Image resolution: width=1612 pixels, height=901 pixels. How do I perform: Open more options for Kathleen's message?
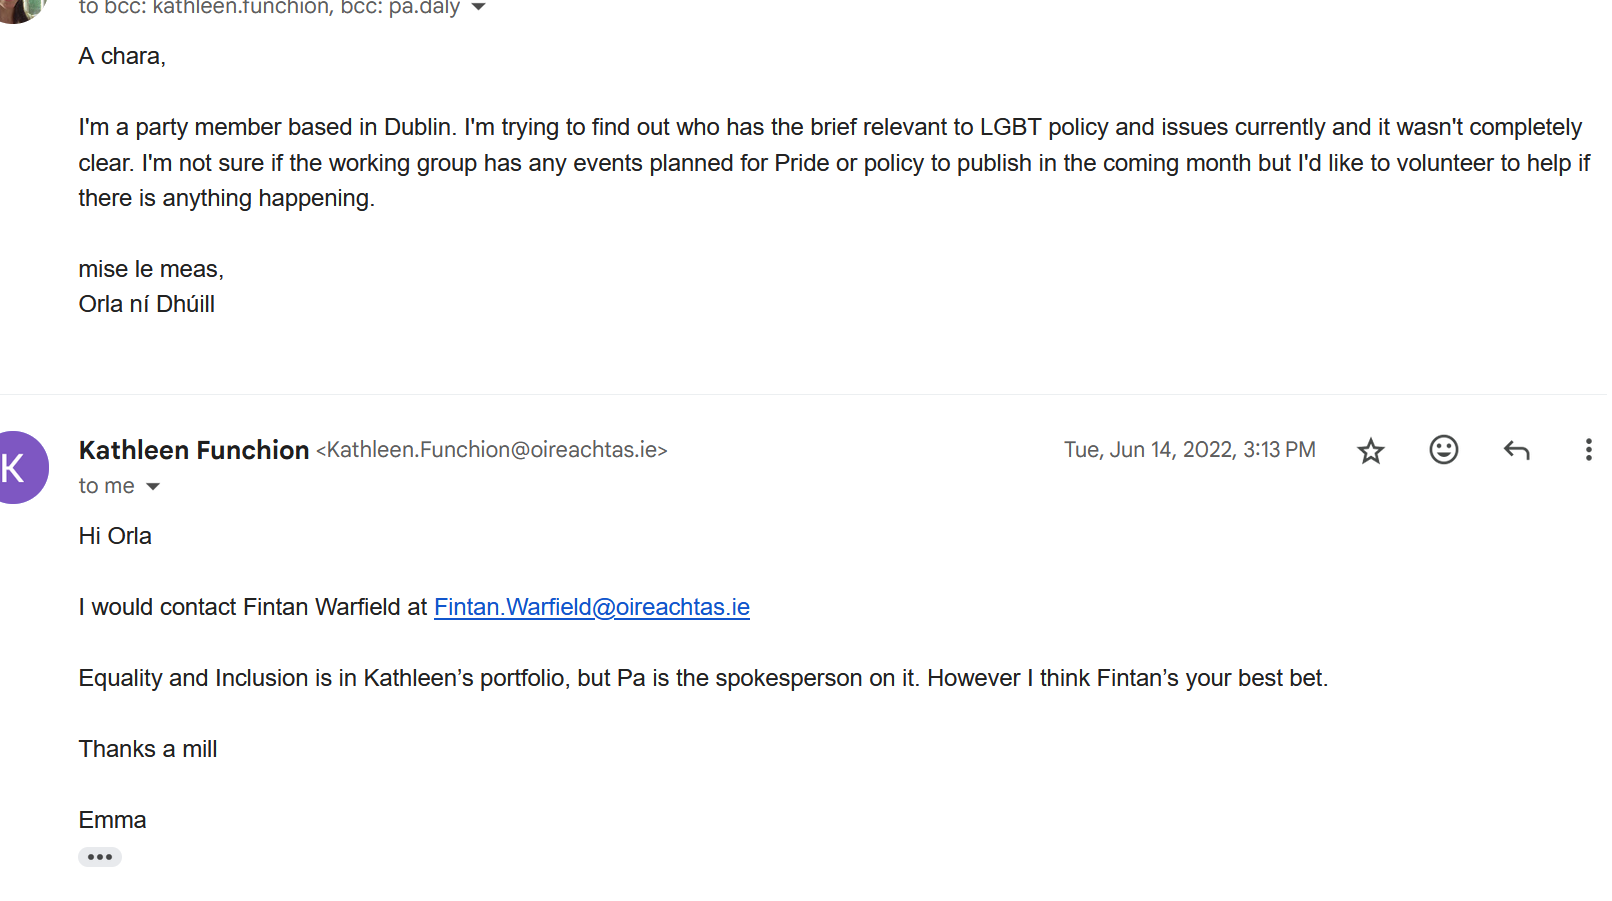[x=1588, y=450]
